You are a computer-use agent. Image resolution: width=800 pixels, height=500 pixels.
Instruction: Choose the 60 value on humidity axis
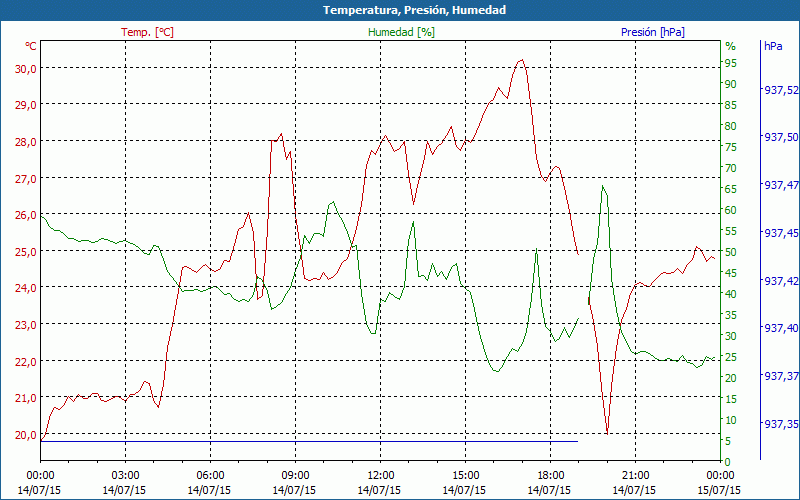coord(731,210)
